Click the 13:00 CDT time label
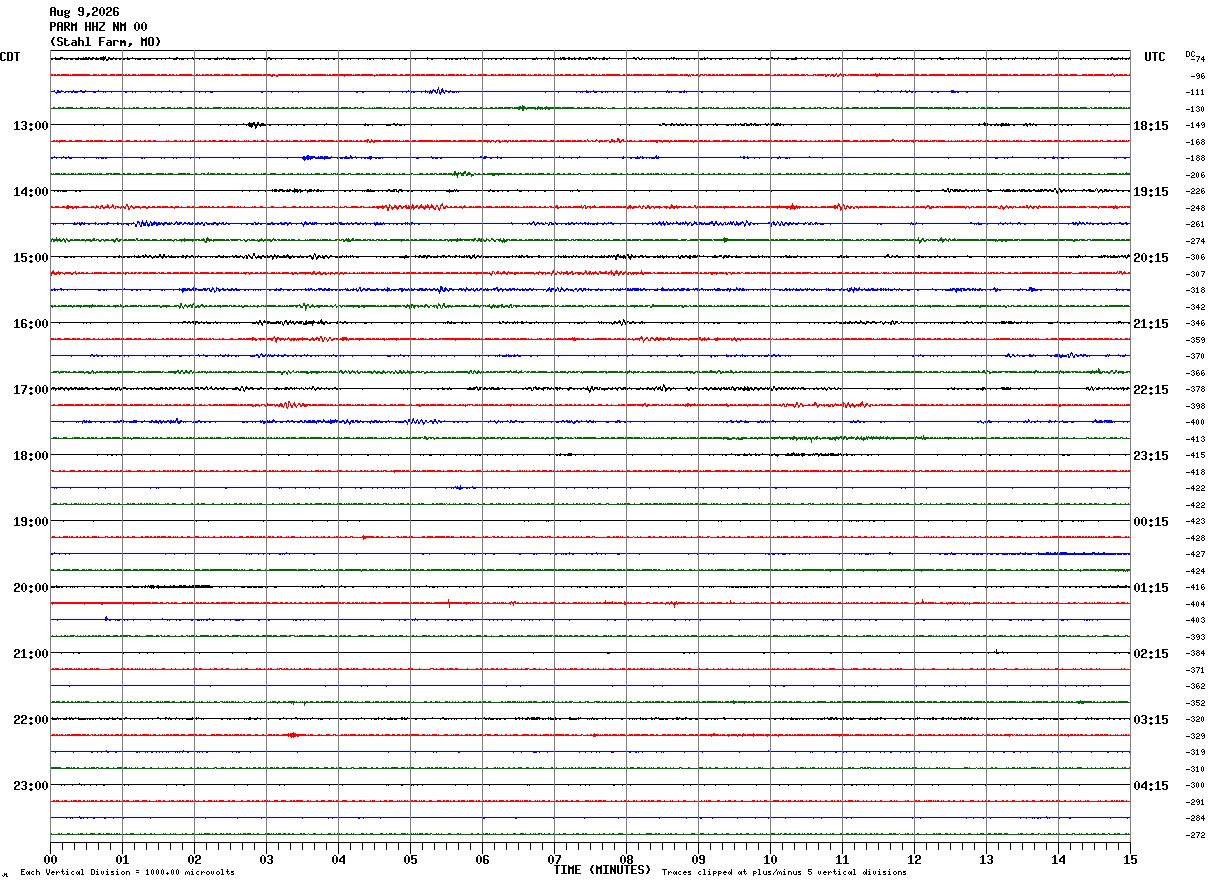 (31, 126)
